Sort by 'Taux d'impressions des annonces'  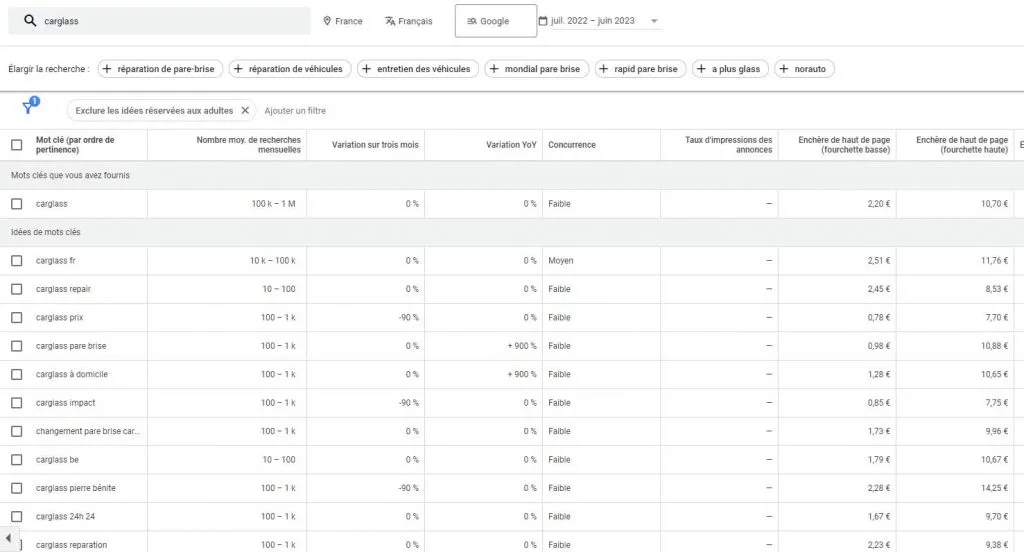click(728, 144)
